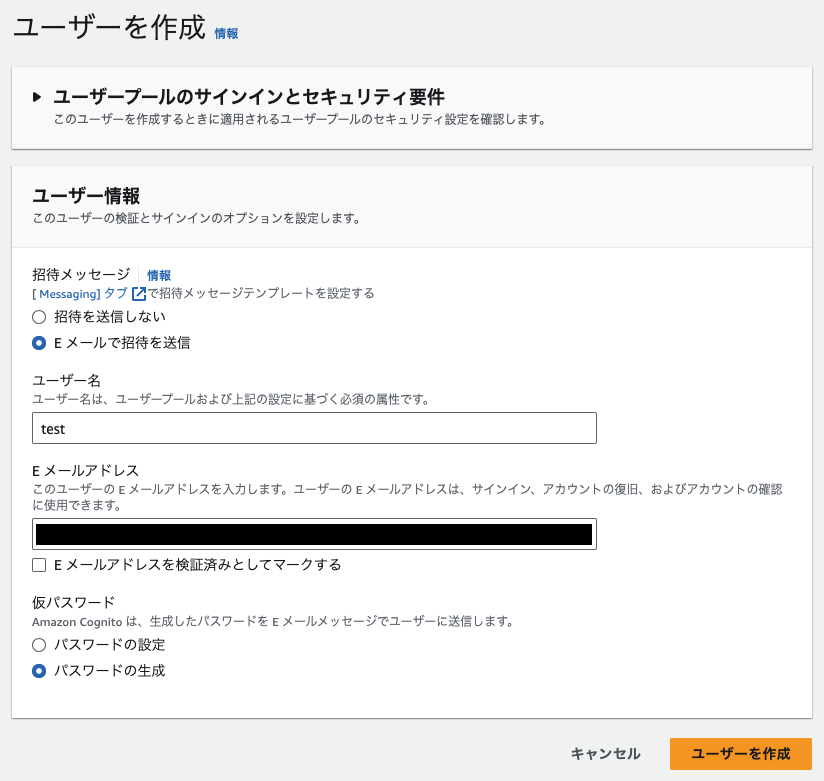Focus the Eメールアドレス input field
Image resolution: width=824 pixels, height=781 pixels.
pyautogui.click(x=314, y=534)
